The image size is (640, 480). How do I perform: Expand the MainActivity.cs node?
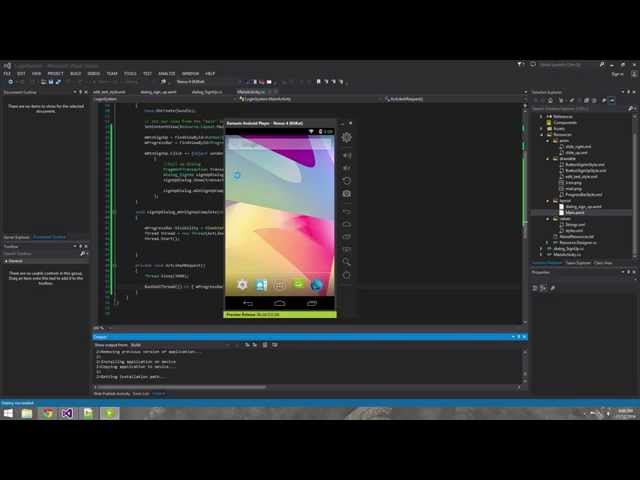542,255
